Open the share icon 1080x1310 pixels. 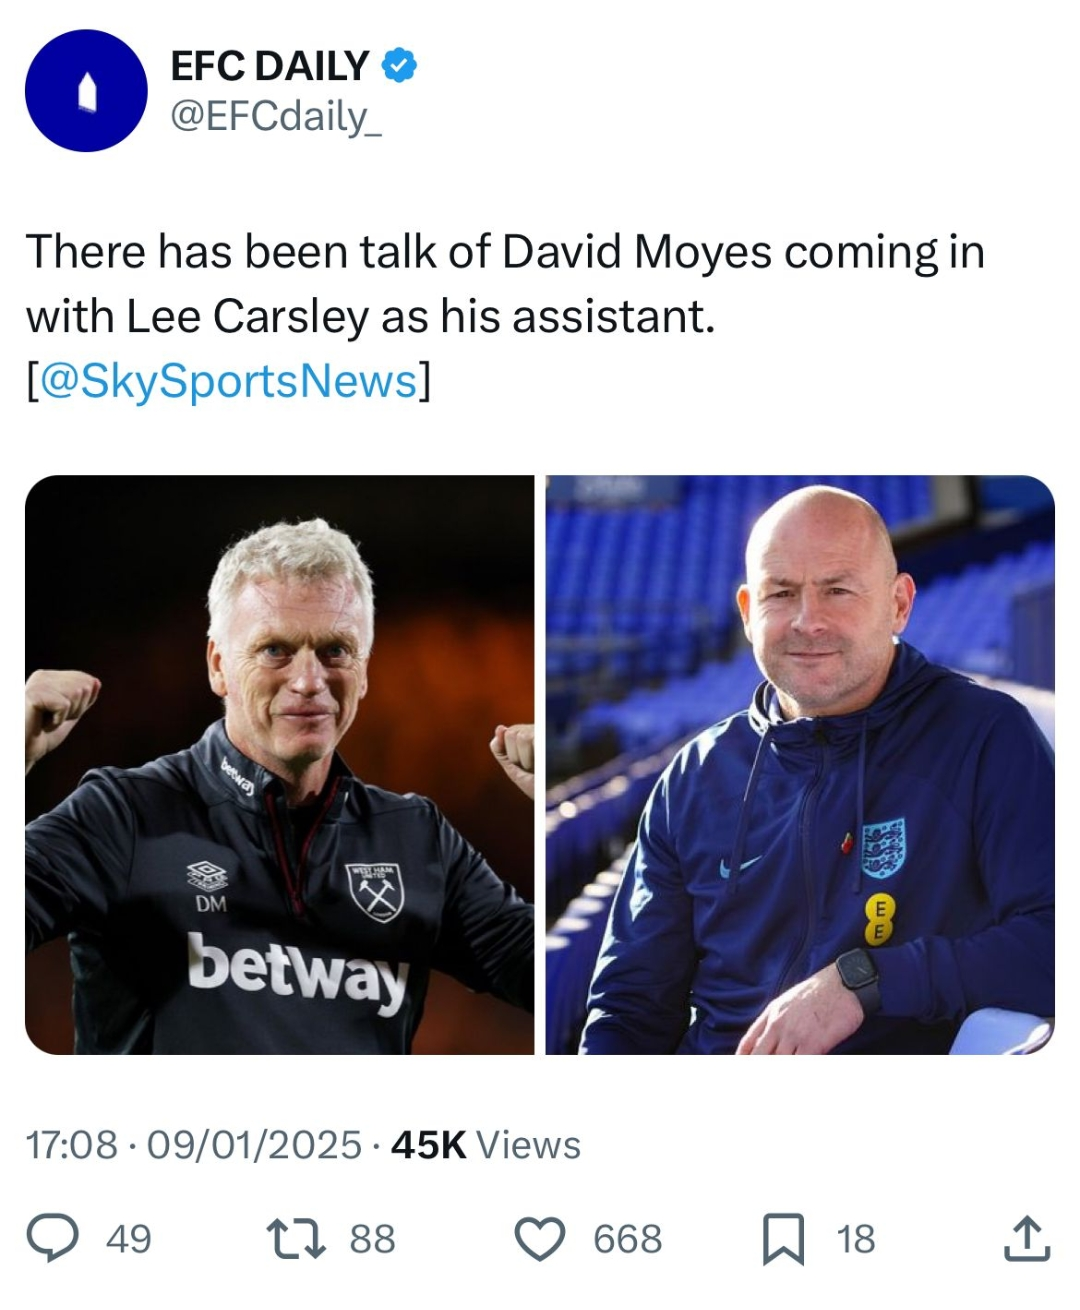(x=1027, y=1238)
